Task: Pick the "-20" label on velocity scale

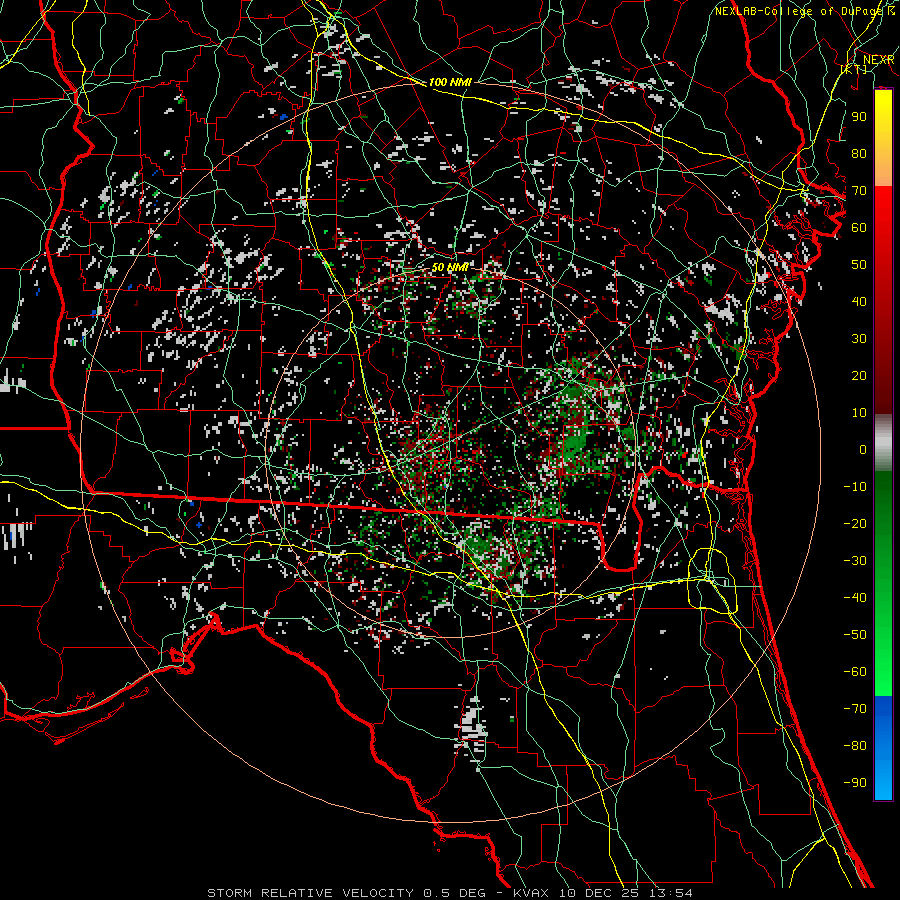Action: 855,523
